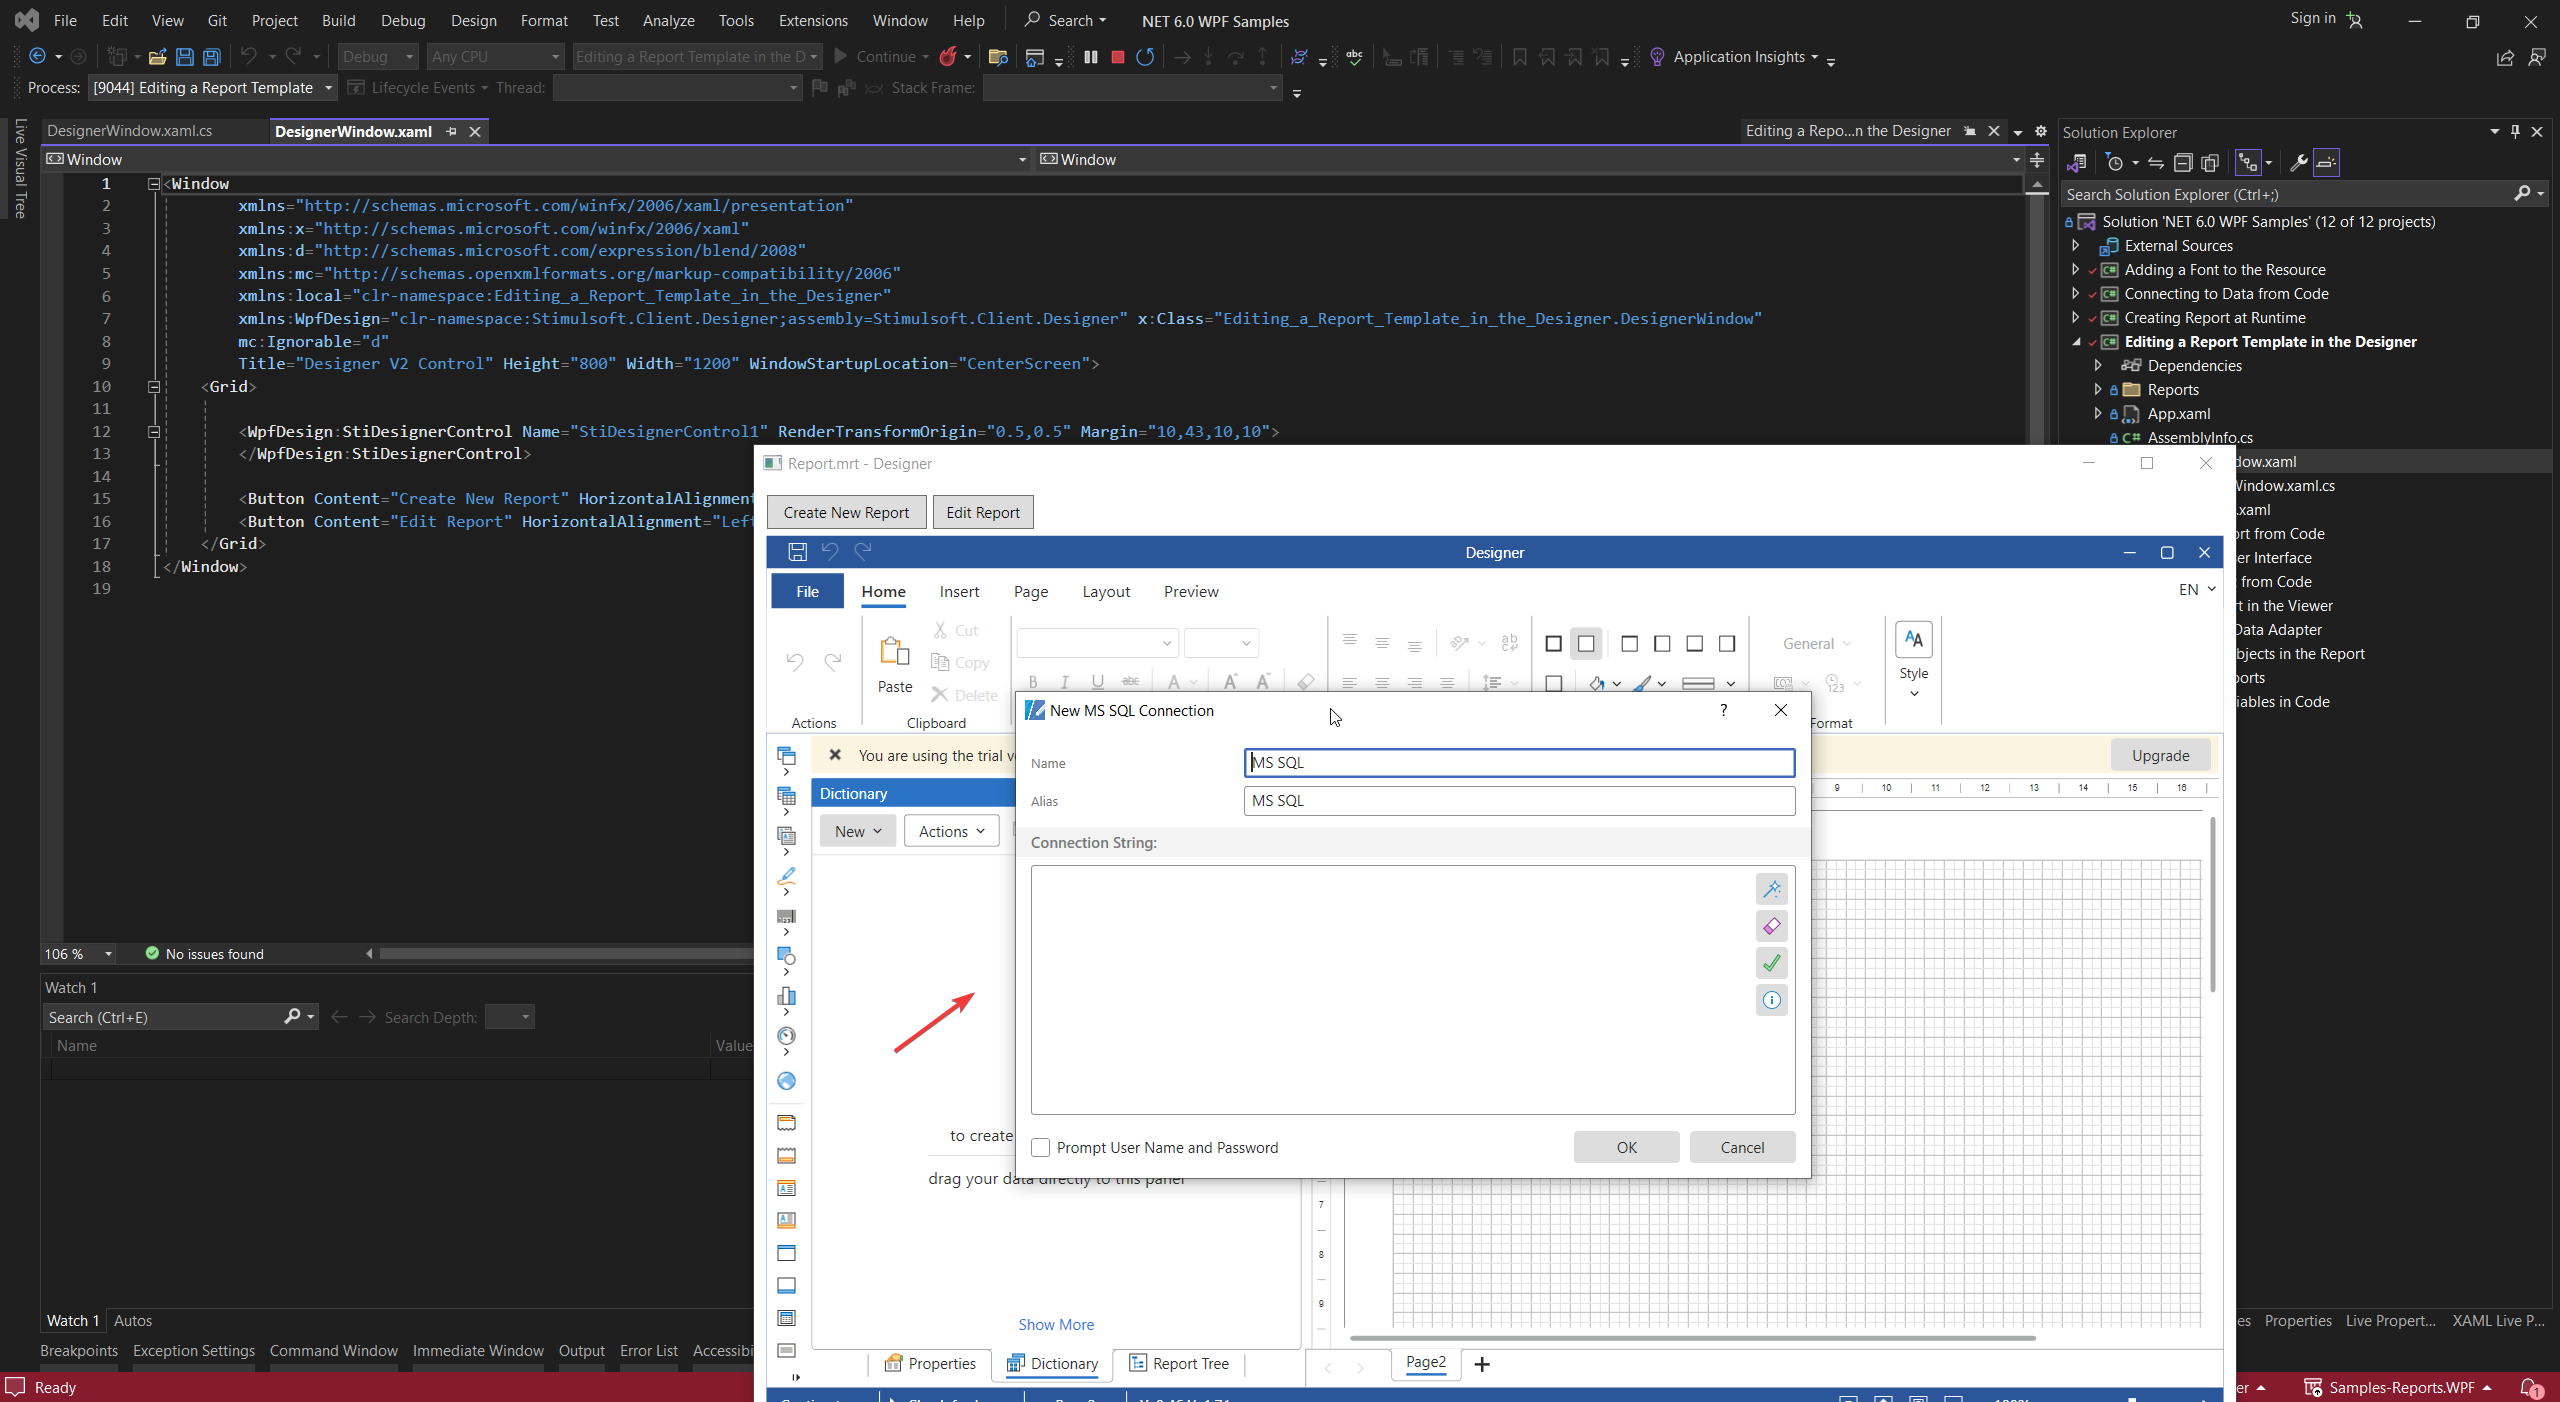The height and width of the screenshot is (1402, 2560).
Task: Click the Designer canvas vertical scrollbar
Action: click(x=2212, y=905)
